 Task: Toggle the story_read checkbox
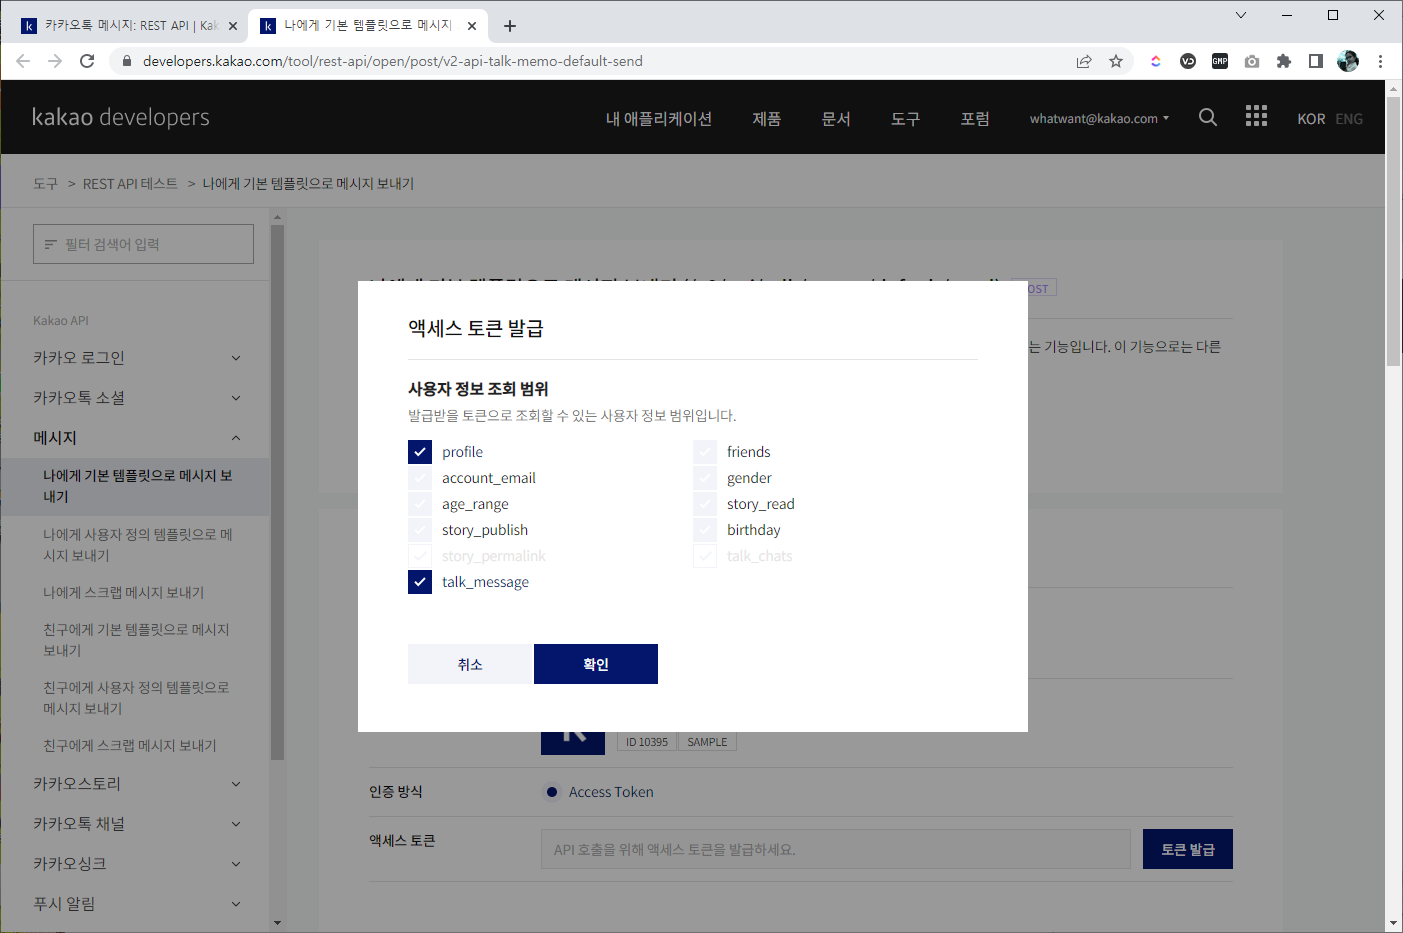click(x=705, y=504)
